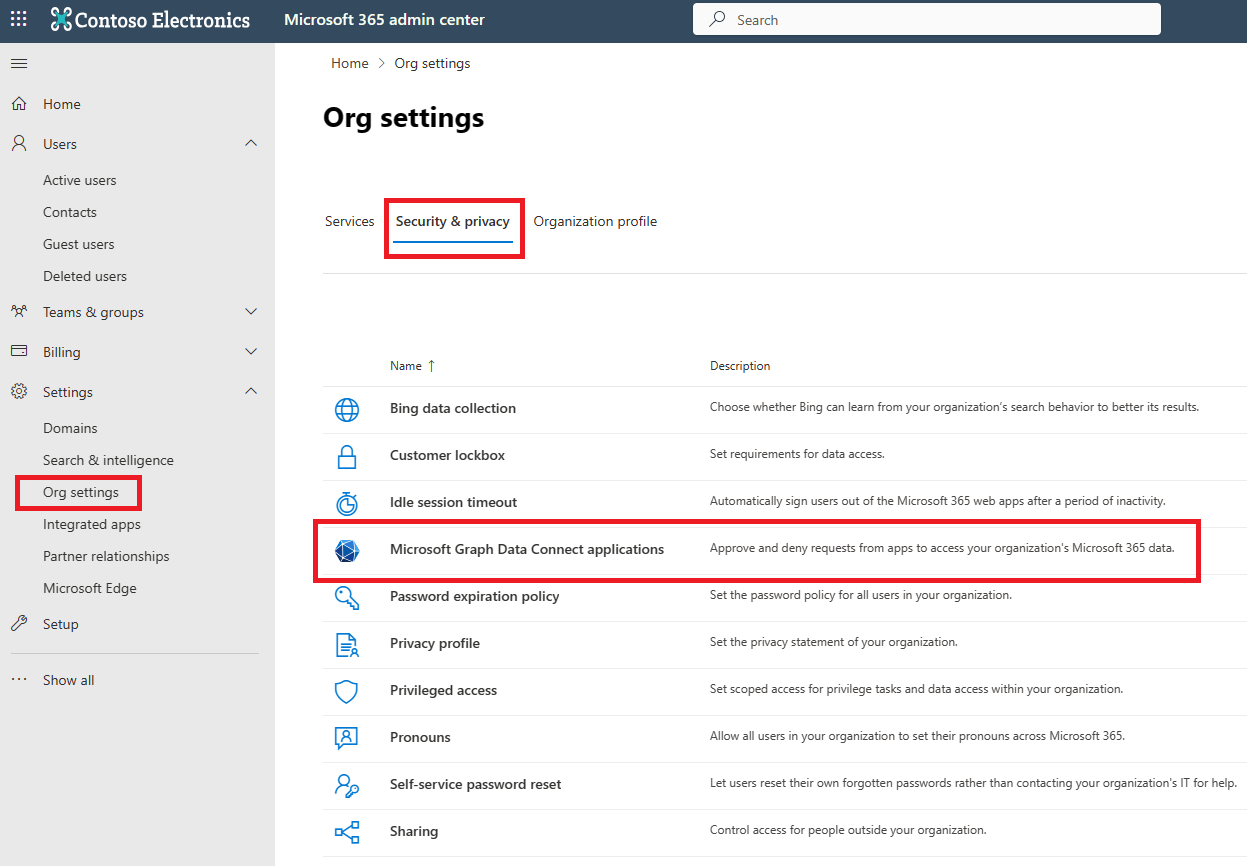Open Customer lockbox setting
1247x866 pixels.
coord(447,455)
